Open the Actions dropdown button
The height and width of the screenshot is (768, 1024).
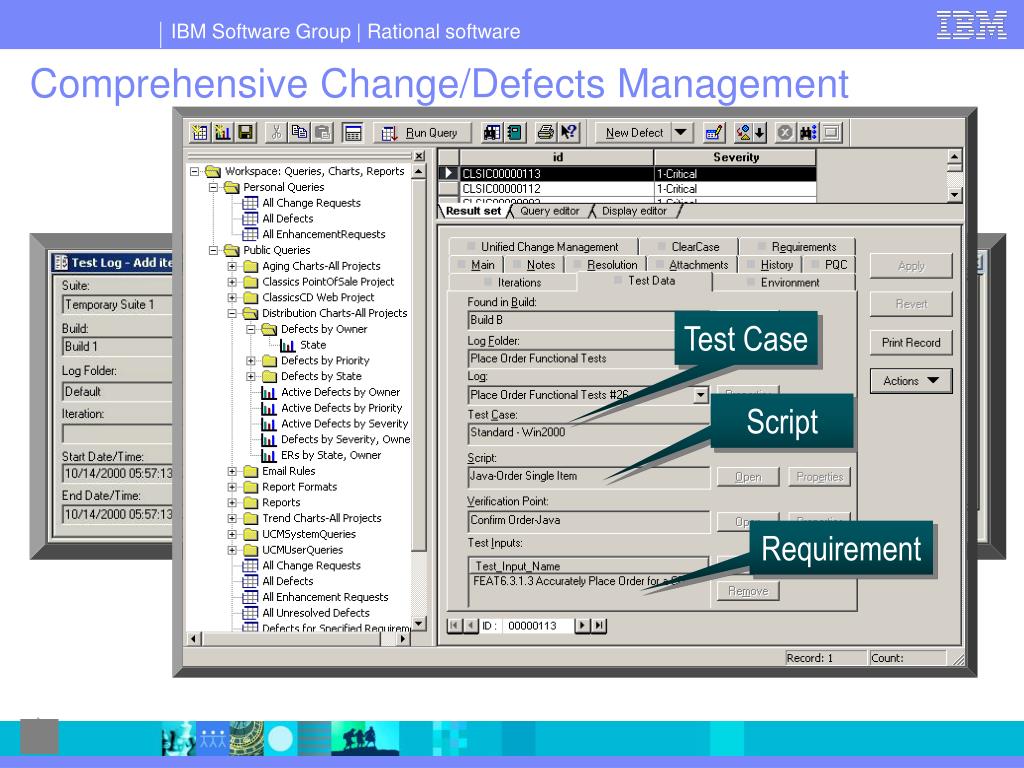[x=911, y=381]
